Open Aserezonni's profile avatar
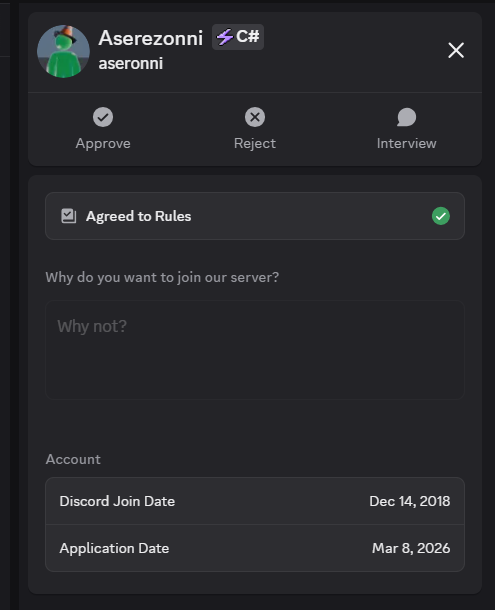495x610 pixels. pyautogui.click(x=63, y=51)
